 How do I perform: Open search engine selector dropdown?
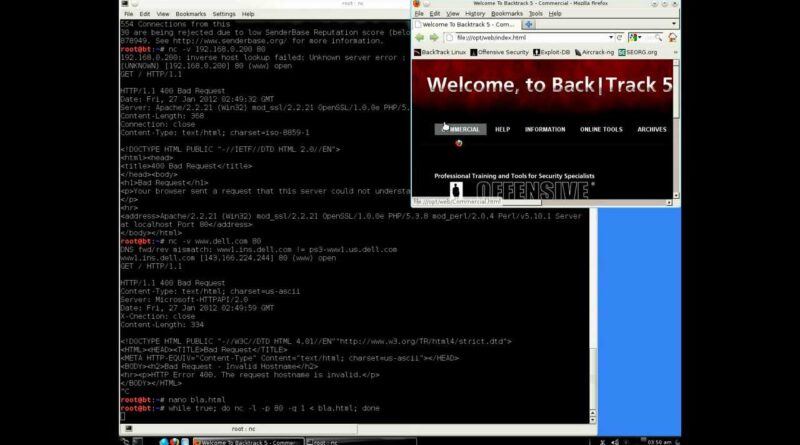point(635,38)
